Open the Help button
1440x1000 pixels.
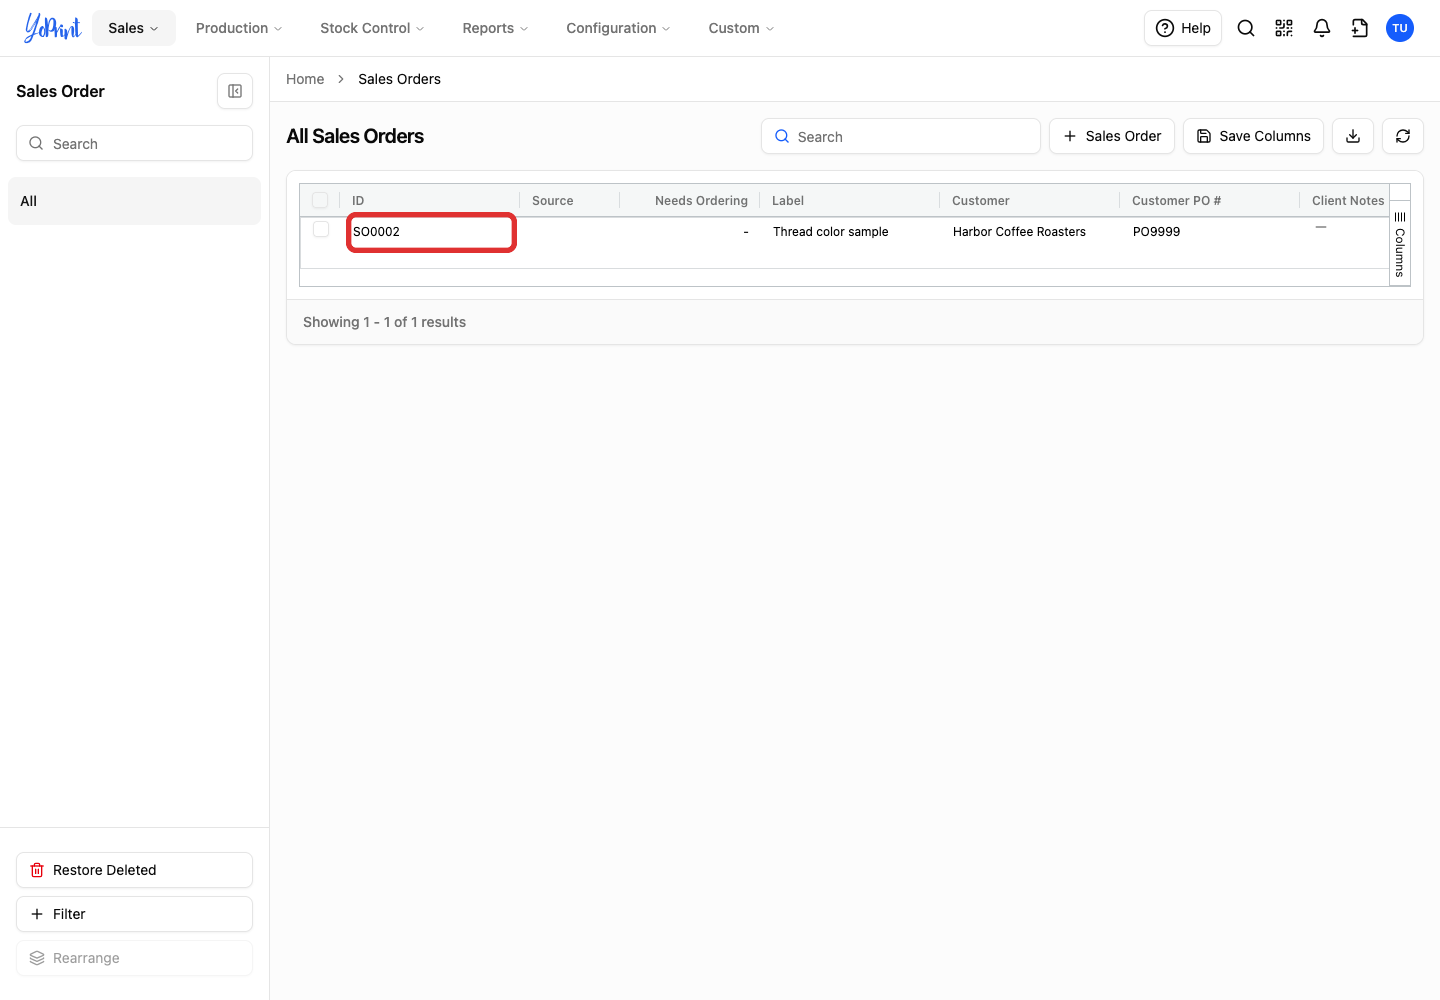coord(1183,28)
